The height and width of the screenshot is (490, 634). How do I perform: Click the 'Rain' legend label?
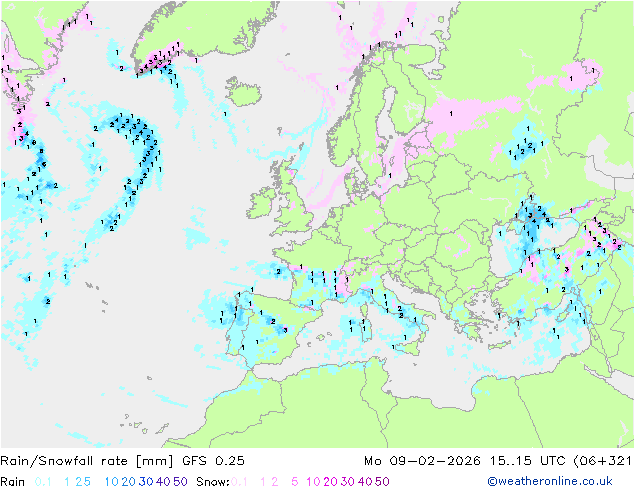[x=13, y=482]
